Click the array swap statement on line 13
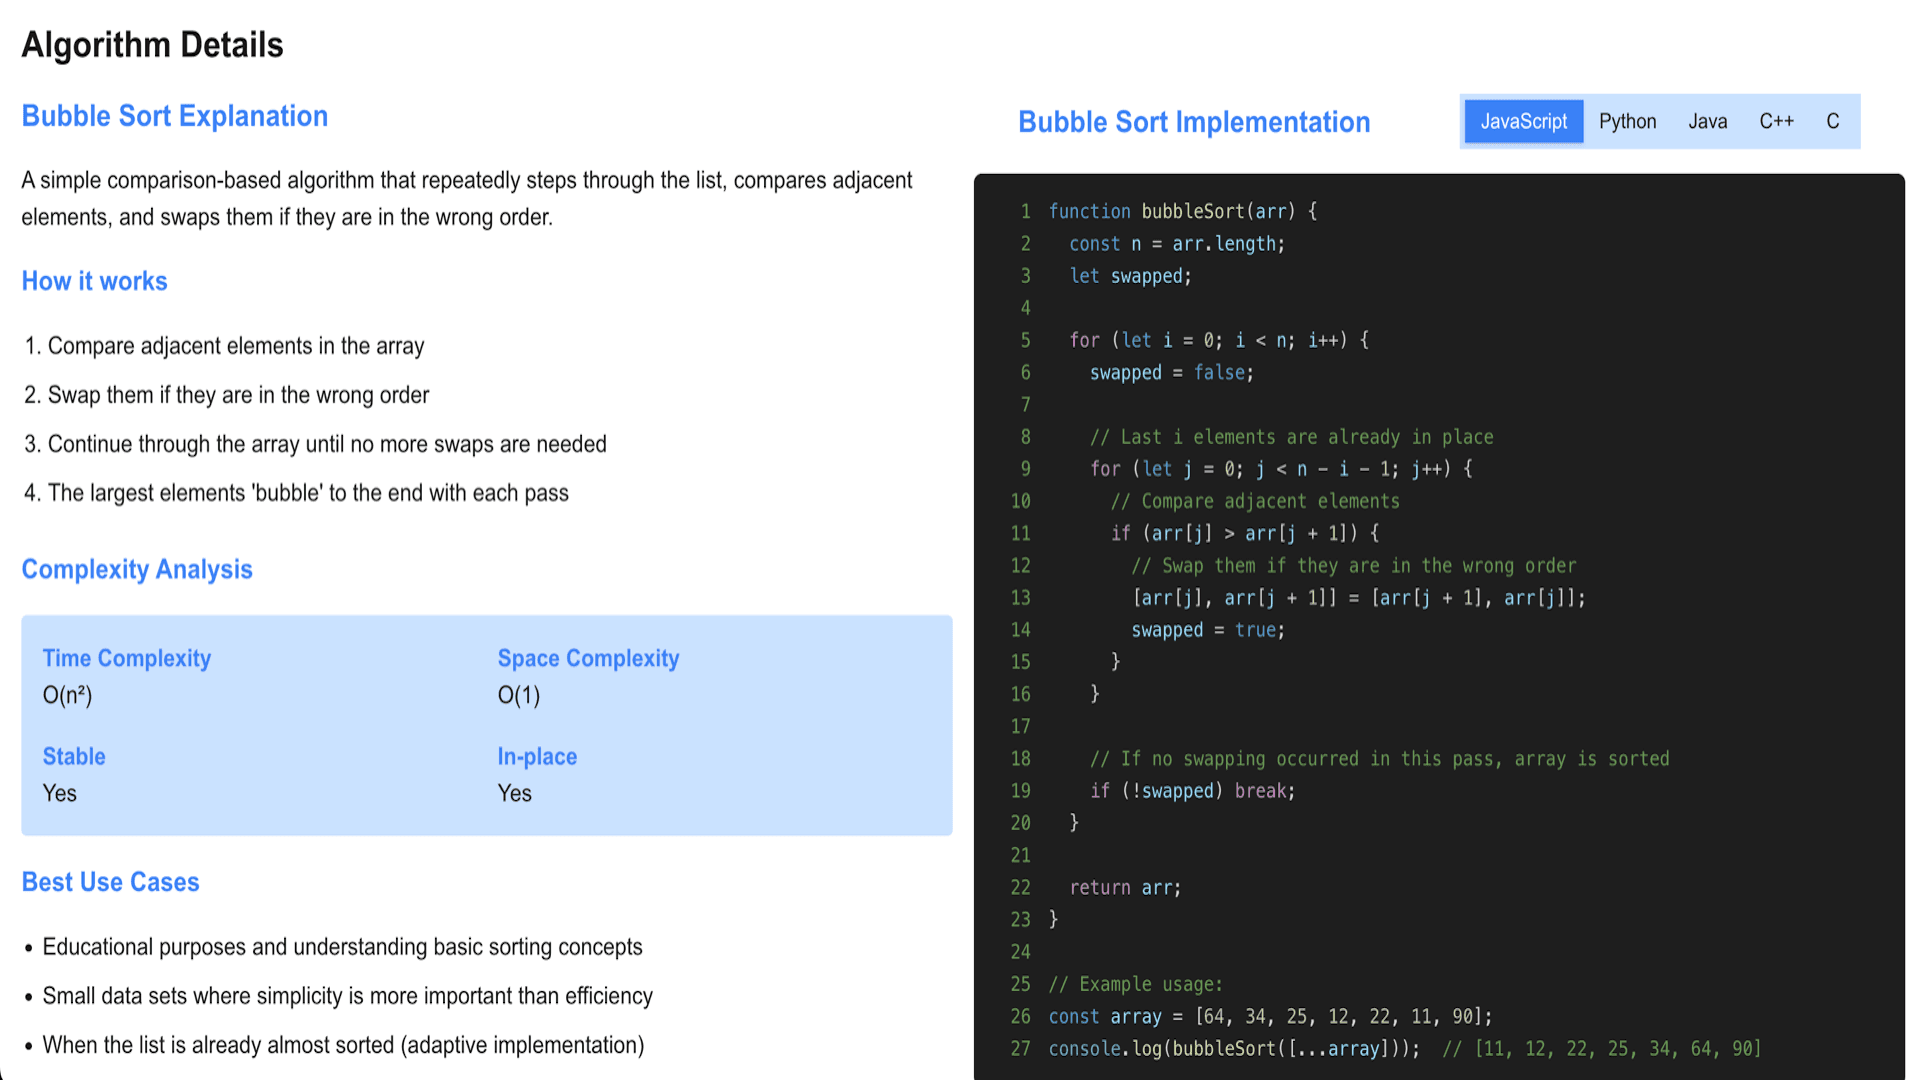 (1358, 598)
